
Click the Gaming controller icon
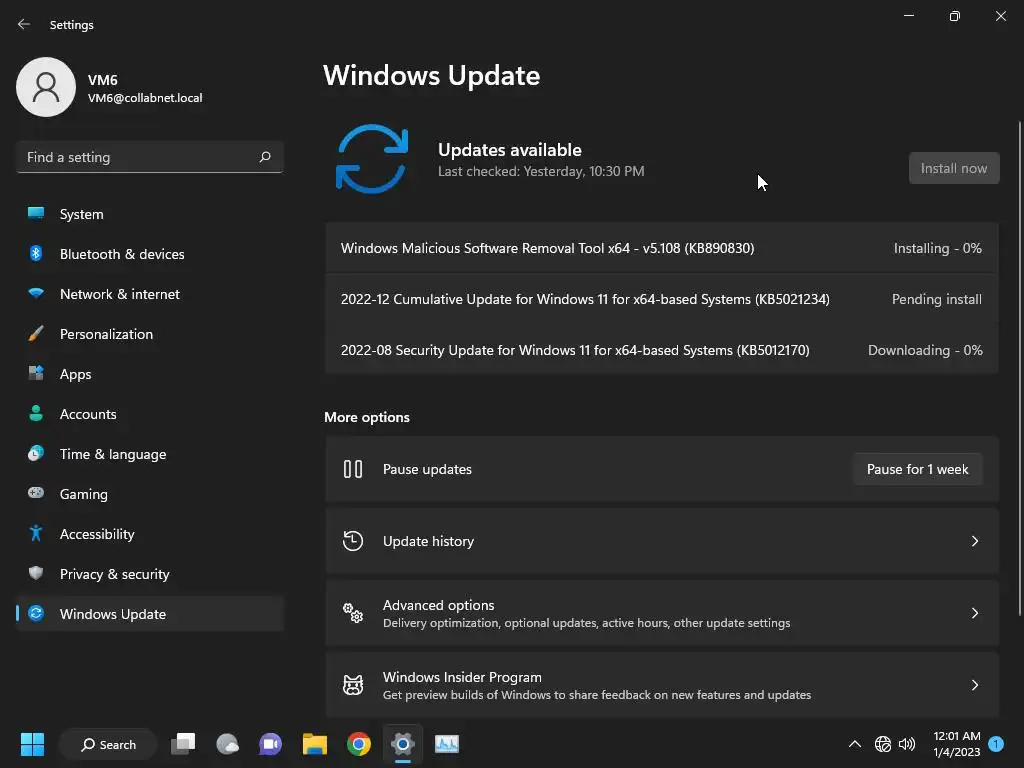tap(36, 493)
